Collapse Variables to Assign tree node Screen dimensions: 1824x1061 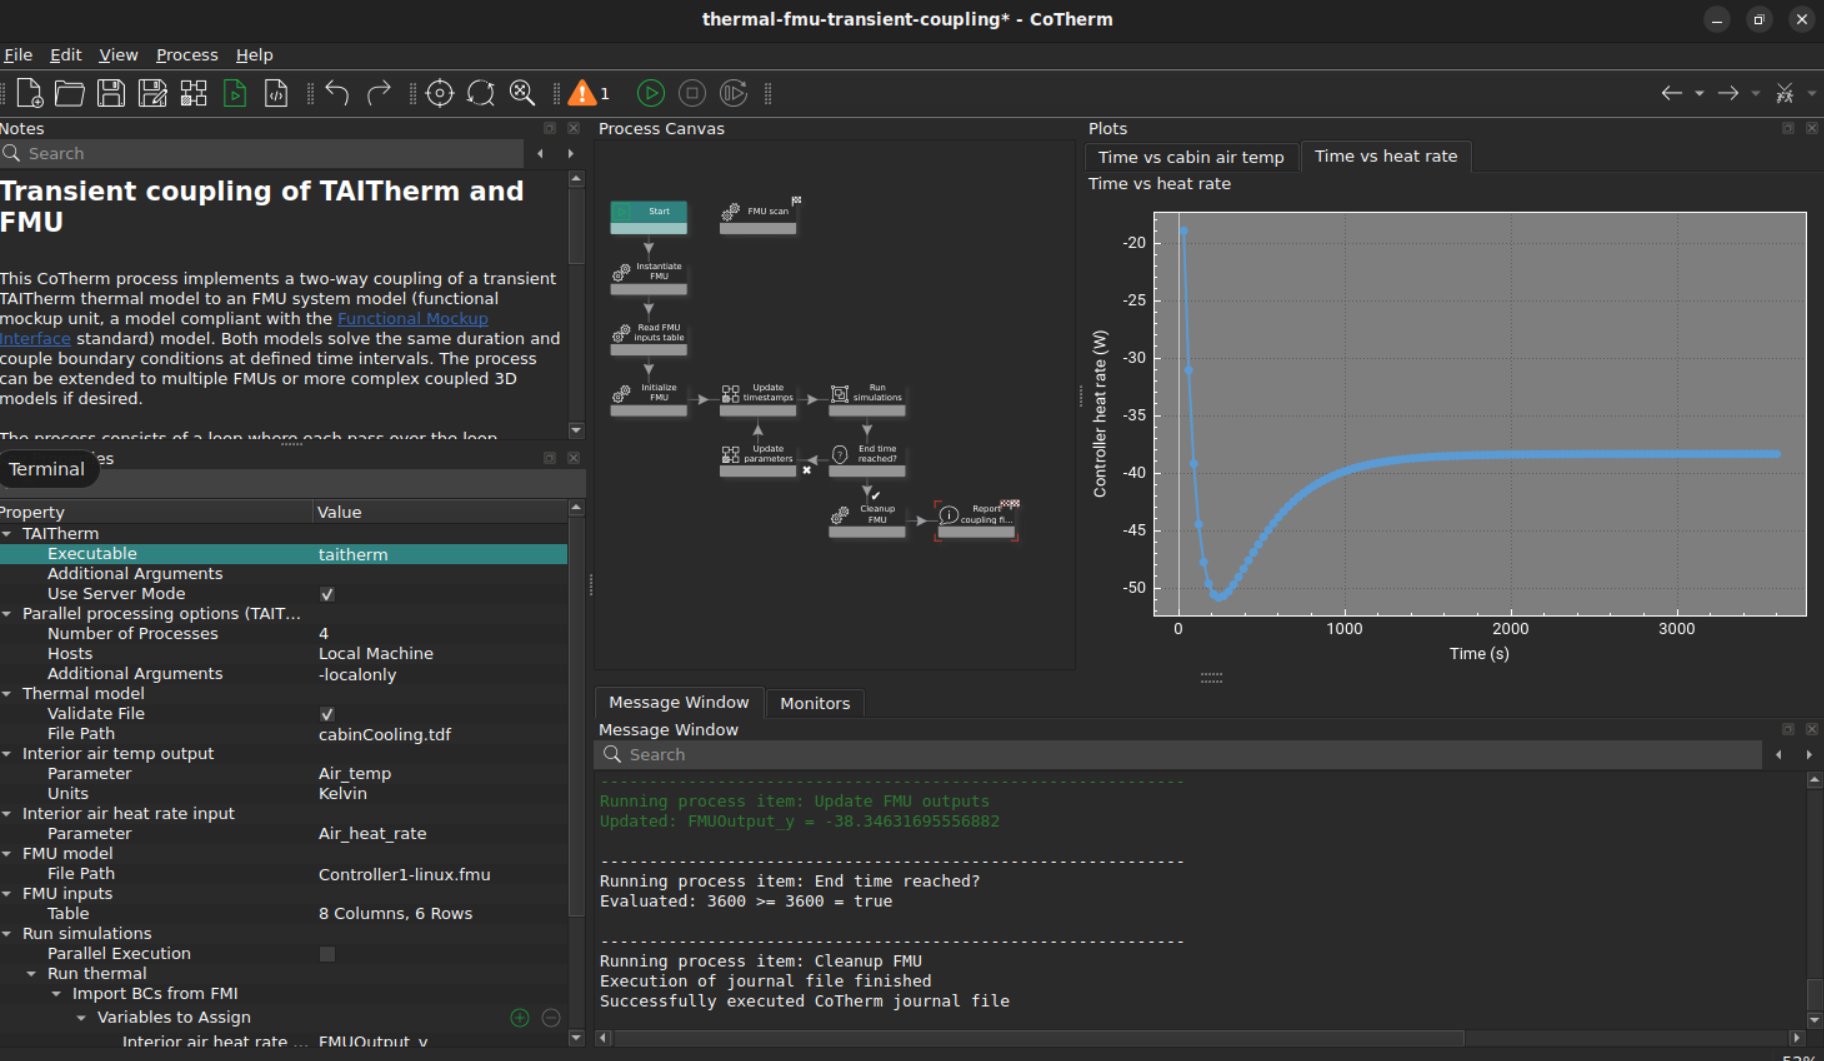(x=82, y=1018)
